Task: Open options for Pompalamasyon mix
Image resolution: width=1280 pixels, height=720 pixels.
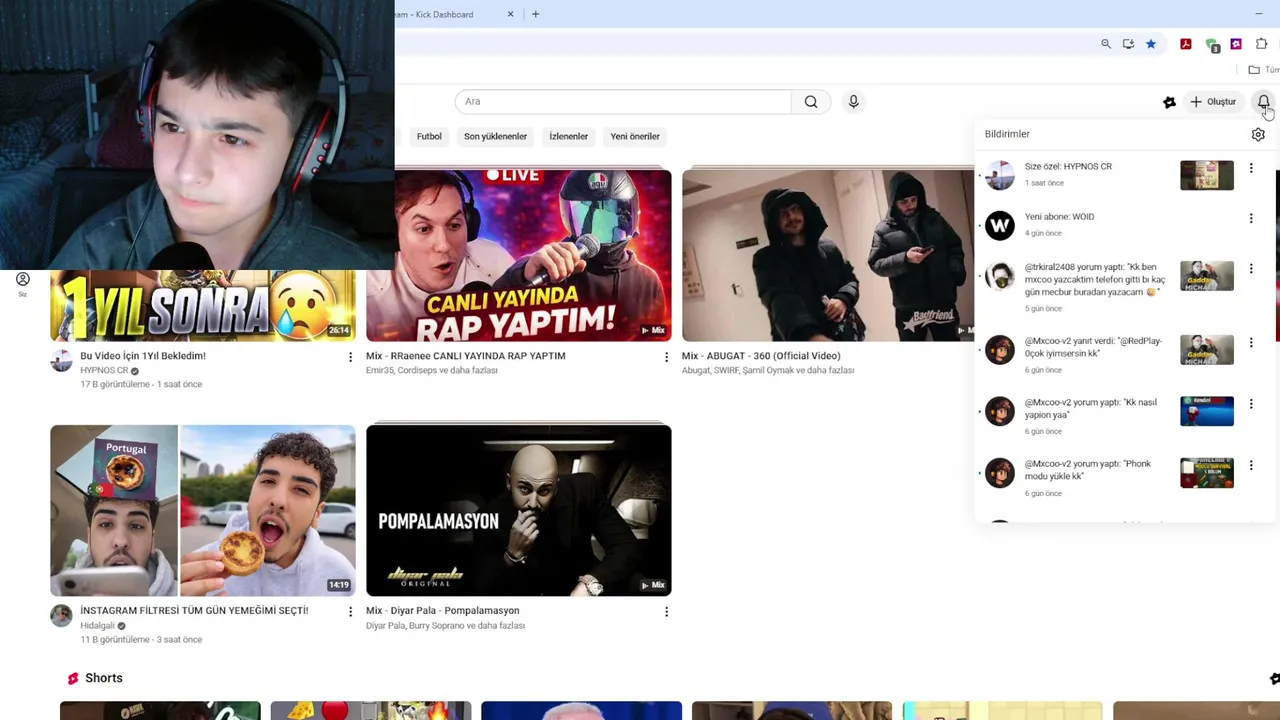Action: pyautogui.click(x=666, y=611)
